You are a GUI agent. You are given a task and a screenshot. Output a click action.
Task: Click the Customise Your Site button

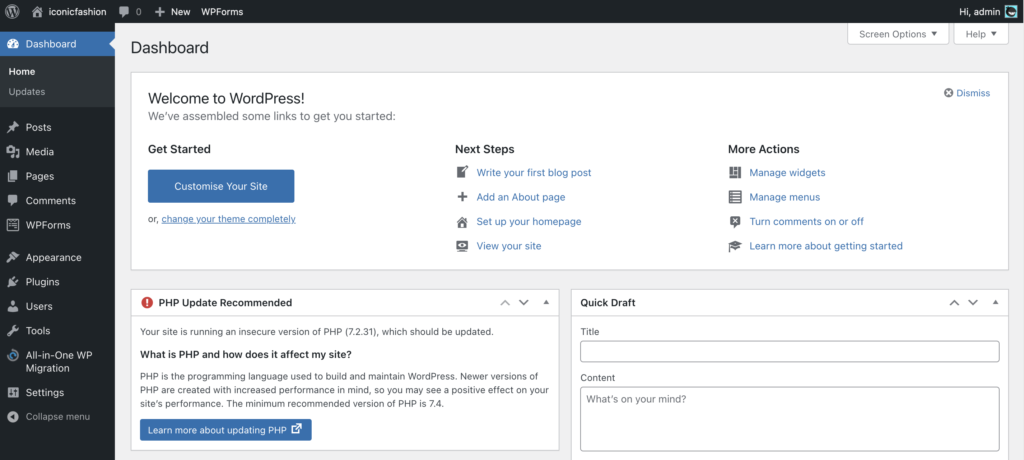(x=221, y=186)
